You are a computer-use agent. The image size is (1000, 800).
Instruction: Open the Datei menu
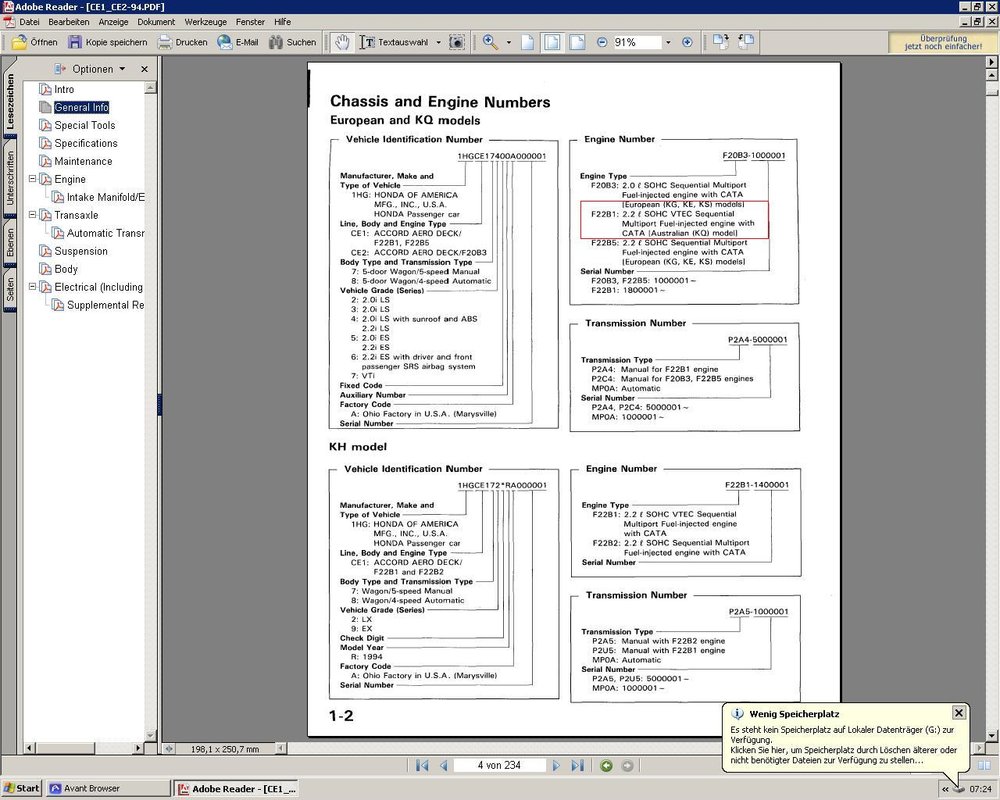(x=29, y=22)
